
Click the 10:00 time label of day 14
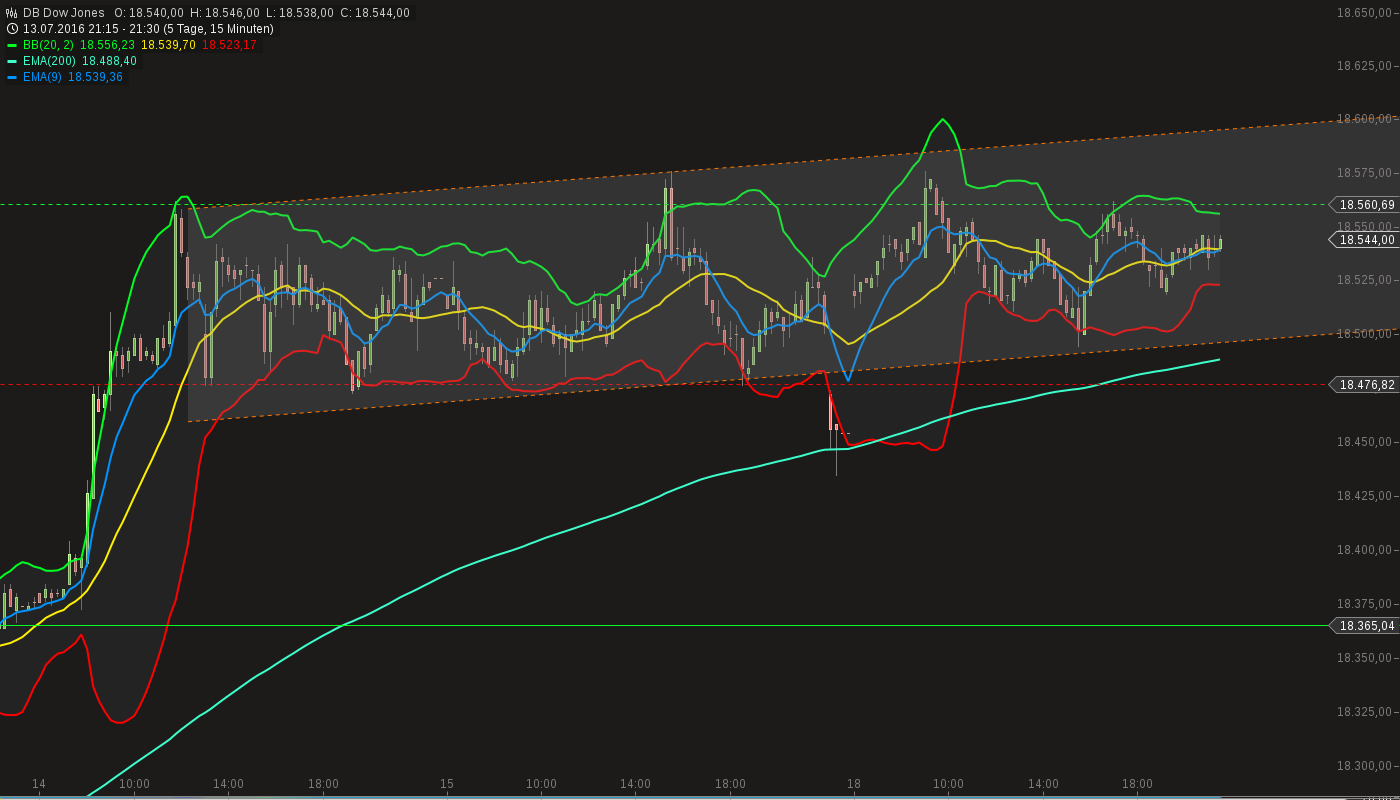[x=134, y=784]
